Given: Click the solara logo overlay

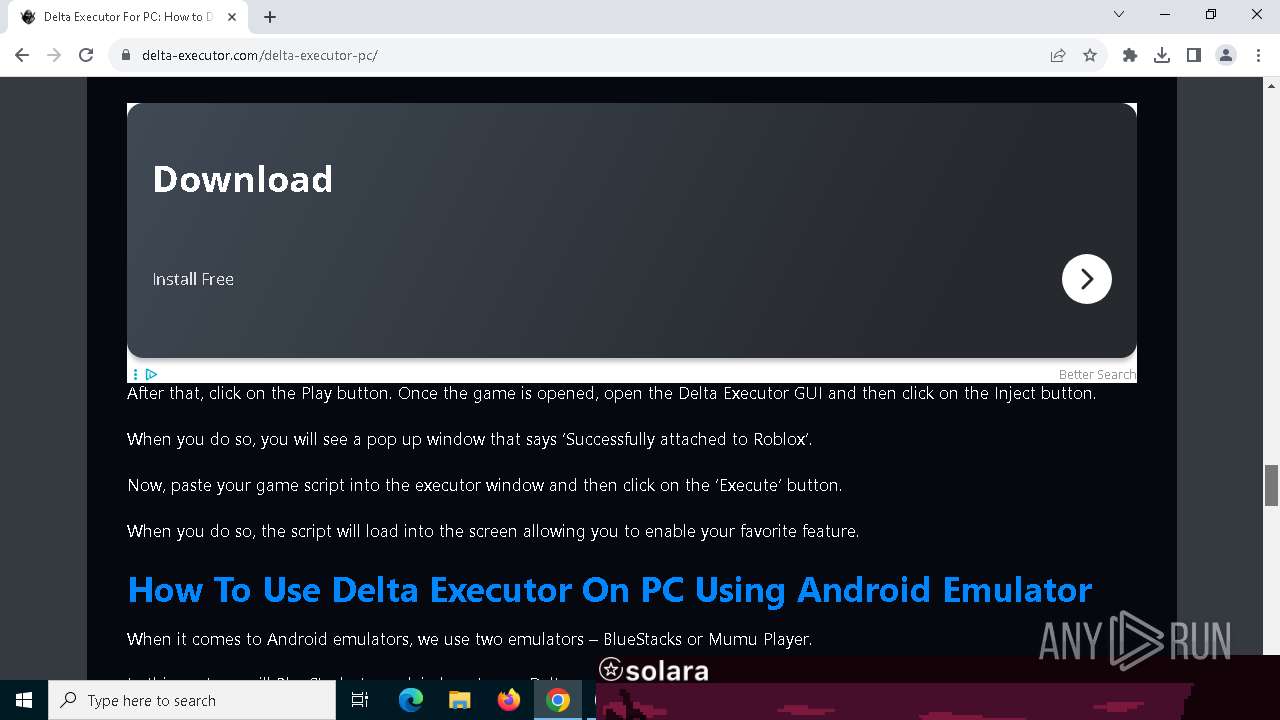Looking at the screenshot, I should 654,670.
